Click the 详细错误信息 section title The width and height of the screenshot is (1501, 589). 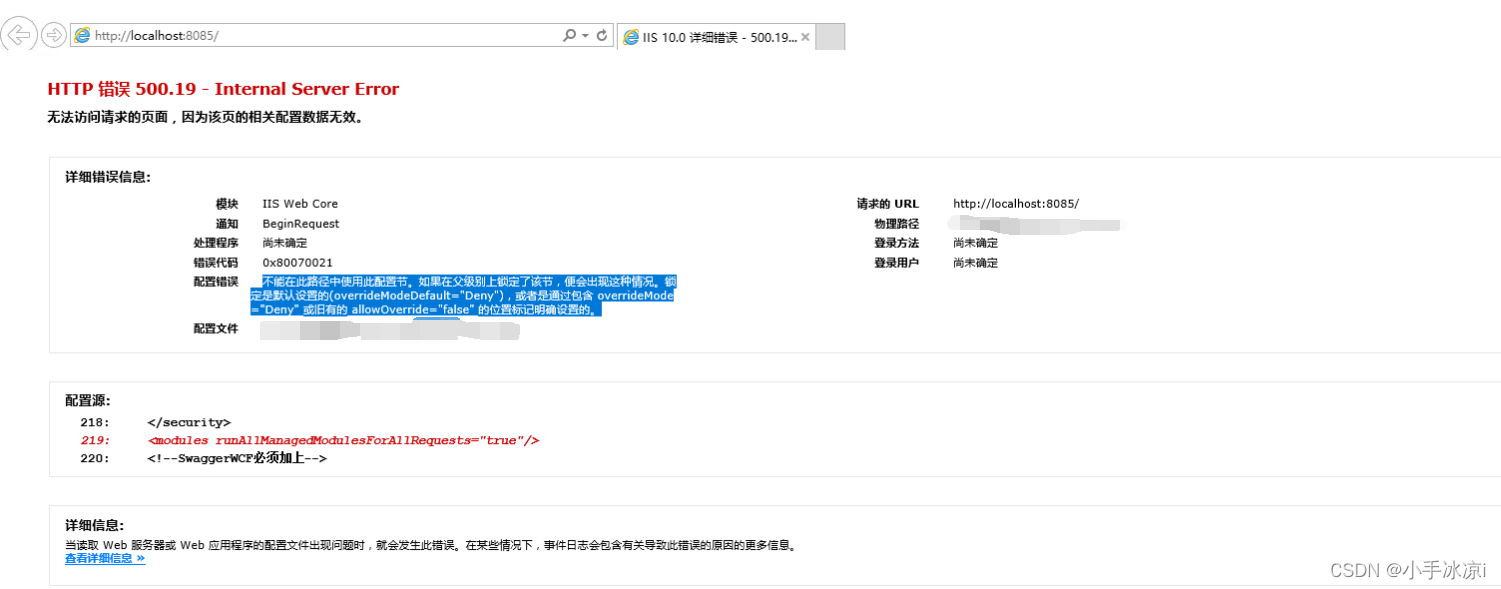(108, 178)
